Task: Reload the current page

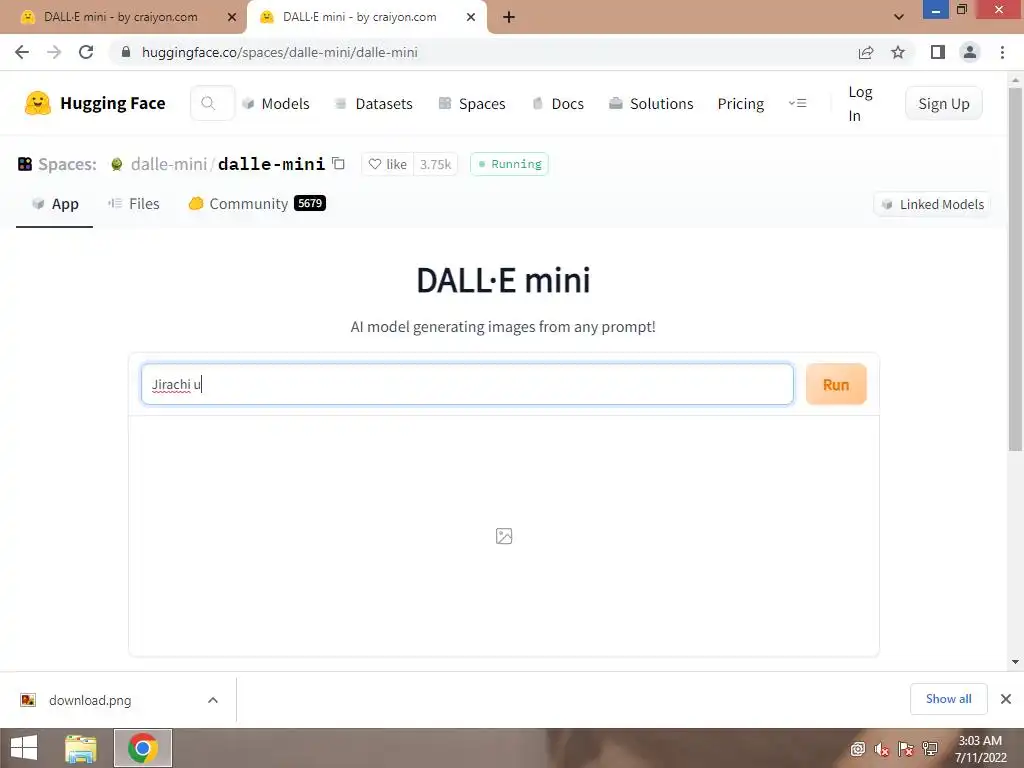Action: (x=86, y=52)
